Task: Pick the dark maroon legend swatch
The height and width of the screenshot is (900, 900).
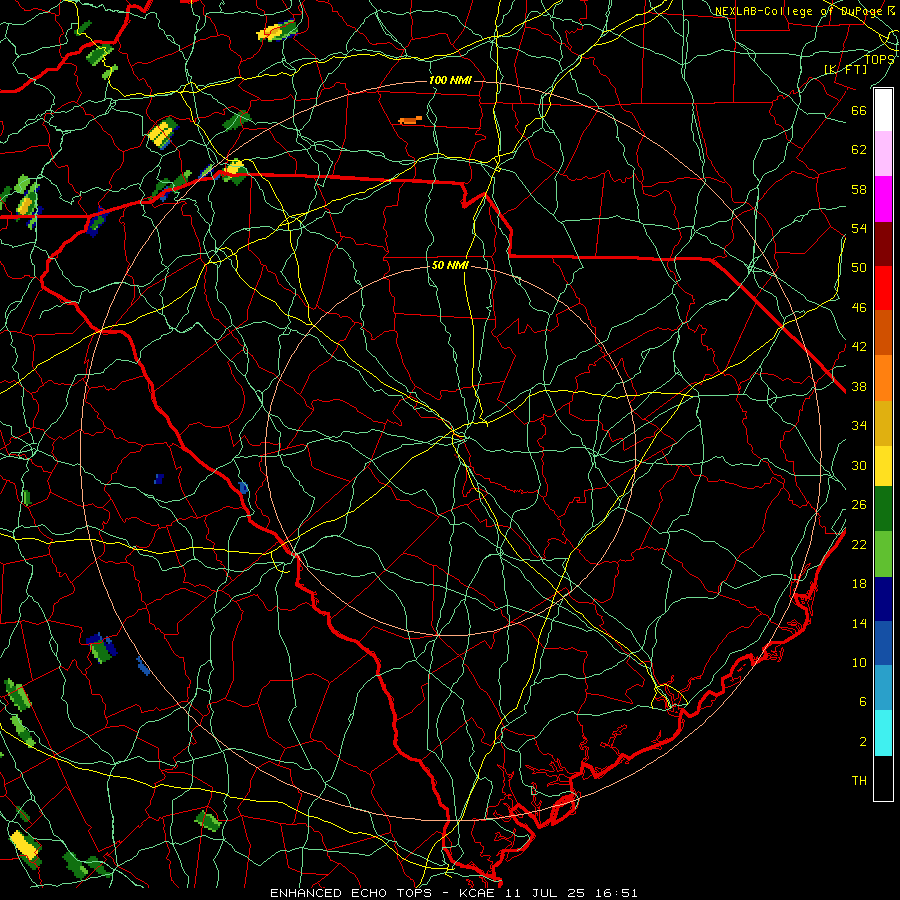Action: click(883, 244)
